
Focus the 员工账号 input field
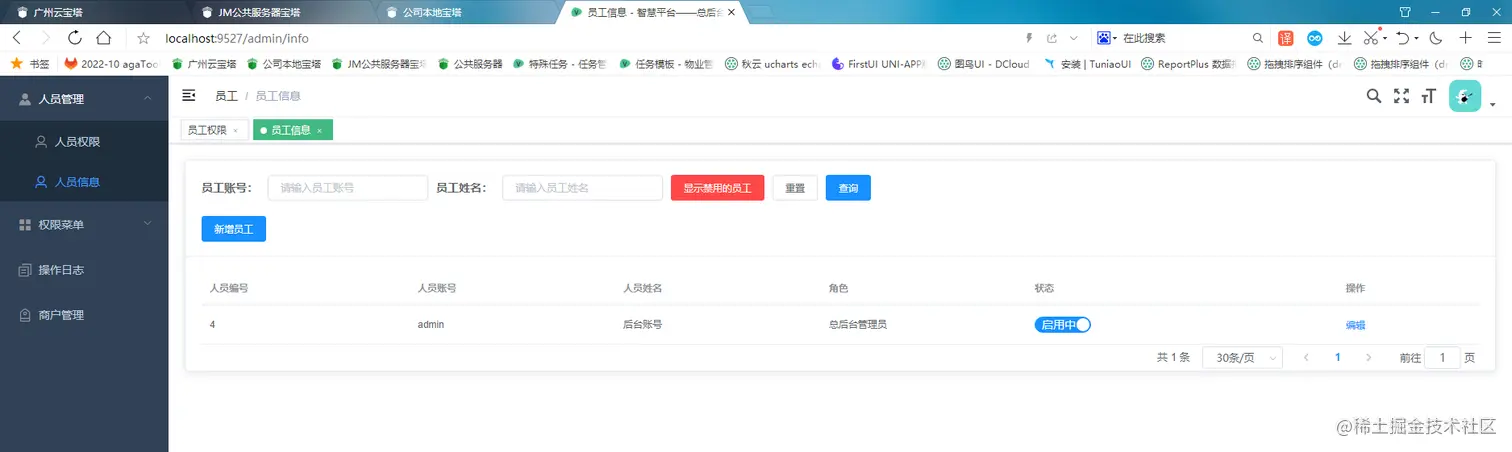pyautogui.click(x=348, y=188)
